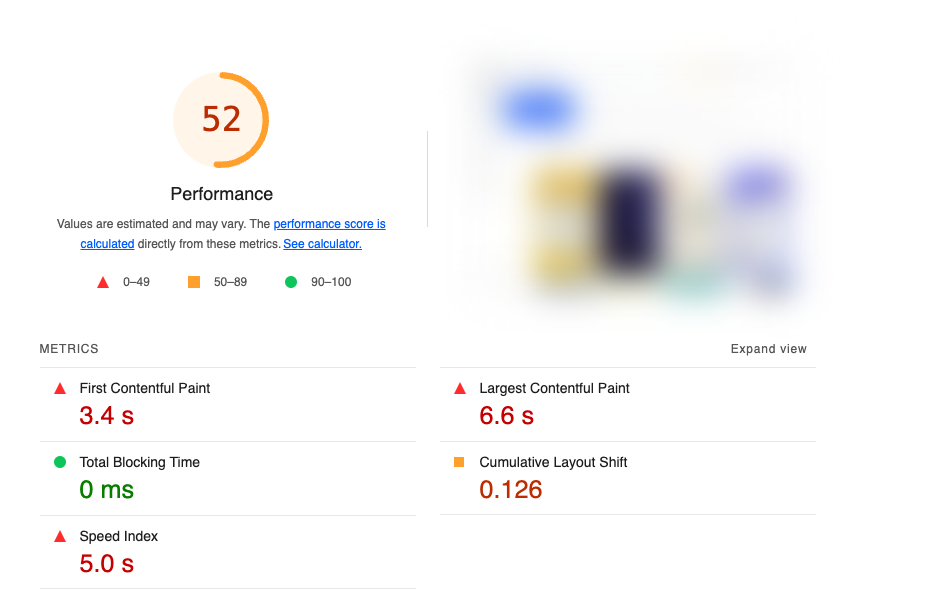Click the green circle in the 90–100 legend
This screenshot has height=601, width=930.
pyautogui.click(x=291, y=282)
